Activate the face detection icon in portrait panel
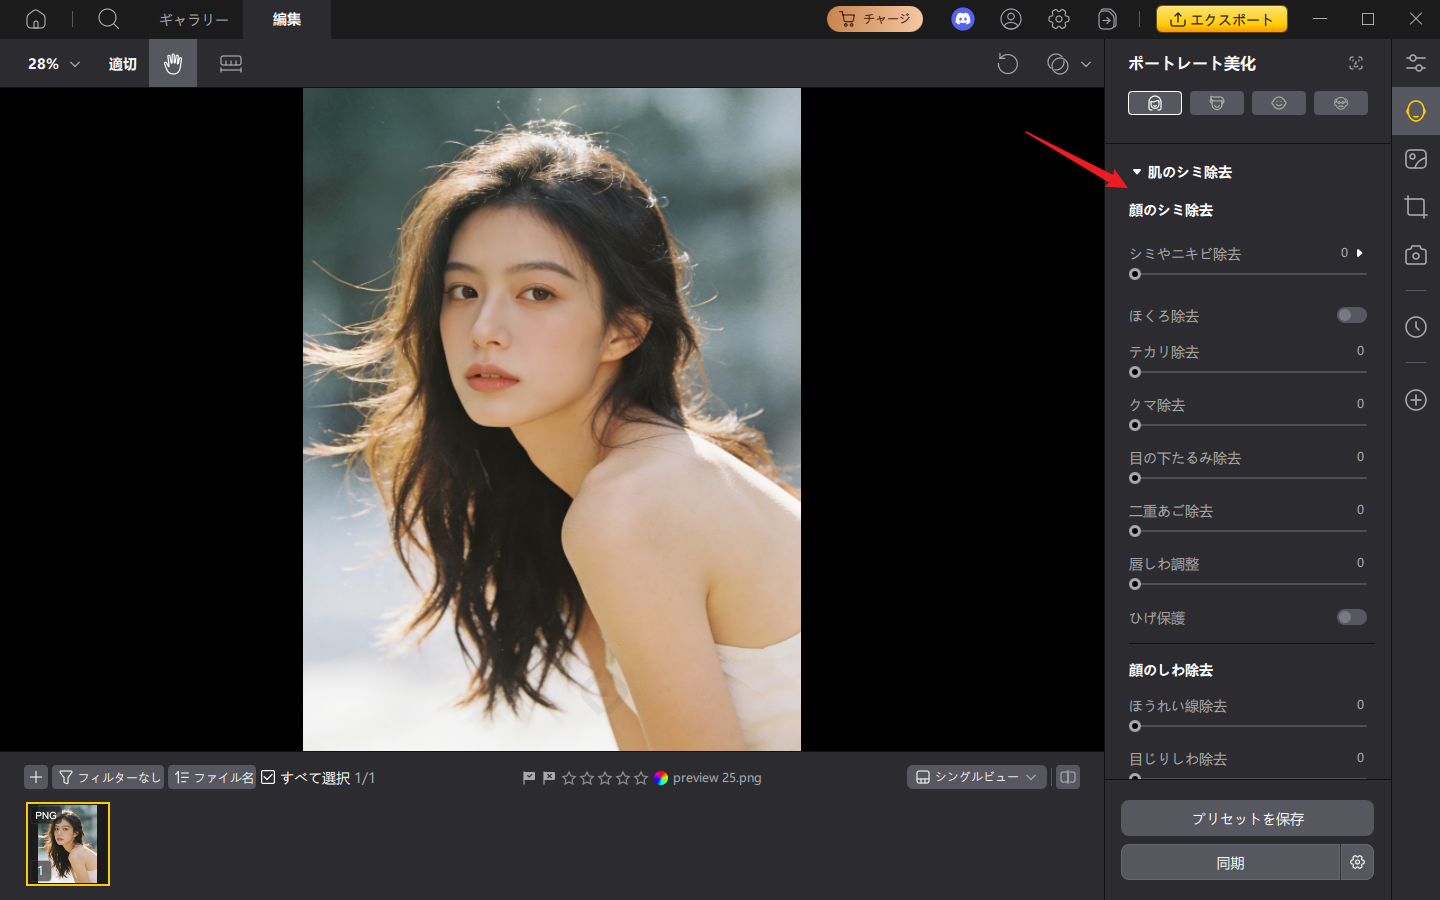1440x900 pixels. click(x=1355, y=62)
